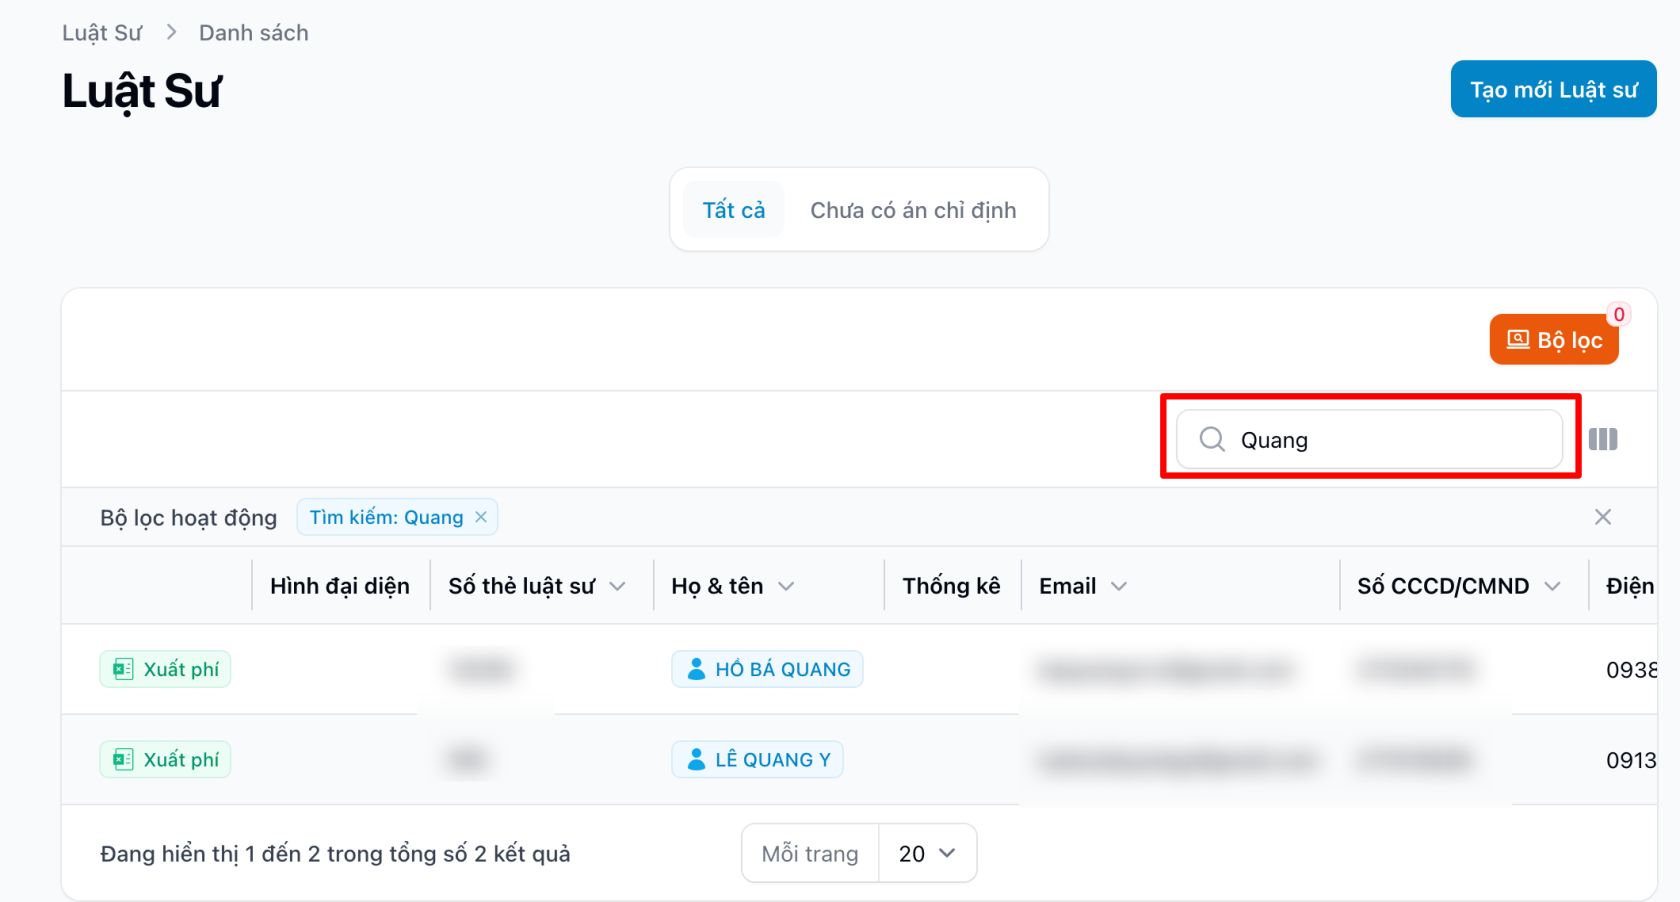Image resolution: width=1680 pixels, height=902 pixels.
Task: Click the Luật Sư breadcrumb link
Action: coord(102,33)
